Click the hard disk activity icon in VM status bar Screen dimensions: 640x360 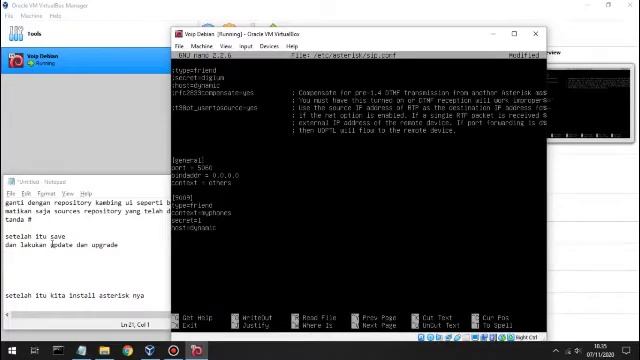(421, 338)
